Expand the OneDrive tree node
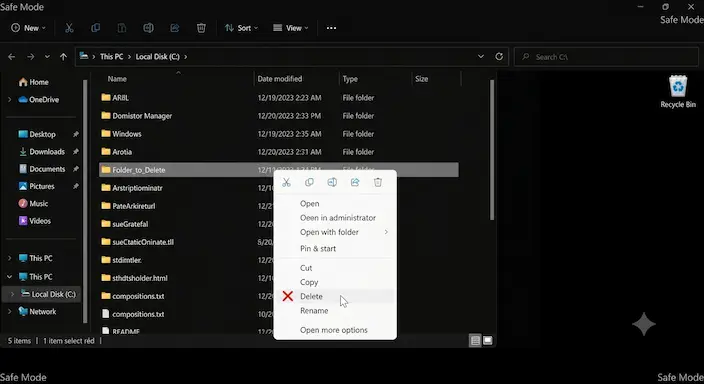704x384 pixels. tap(10, 100)
